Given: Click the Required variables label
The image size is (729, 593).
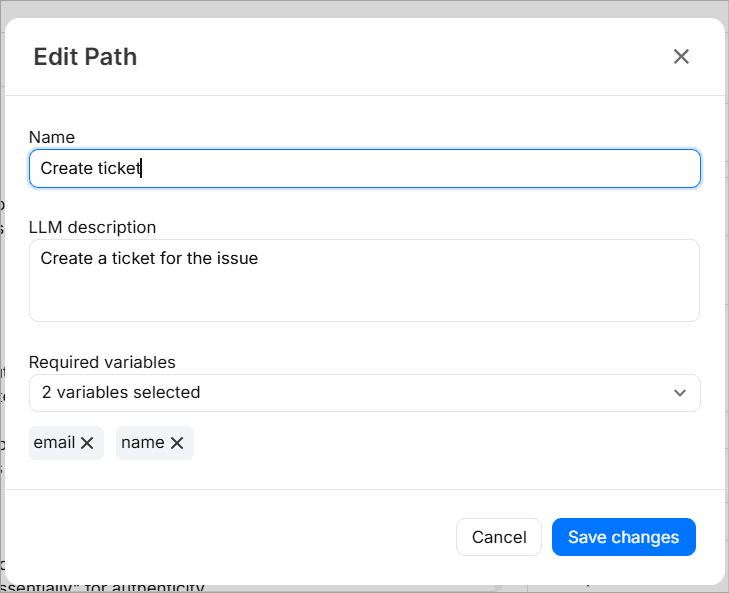Looking at the screenshot, I should pyautogui.click(x=102, y=362).
